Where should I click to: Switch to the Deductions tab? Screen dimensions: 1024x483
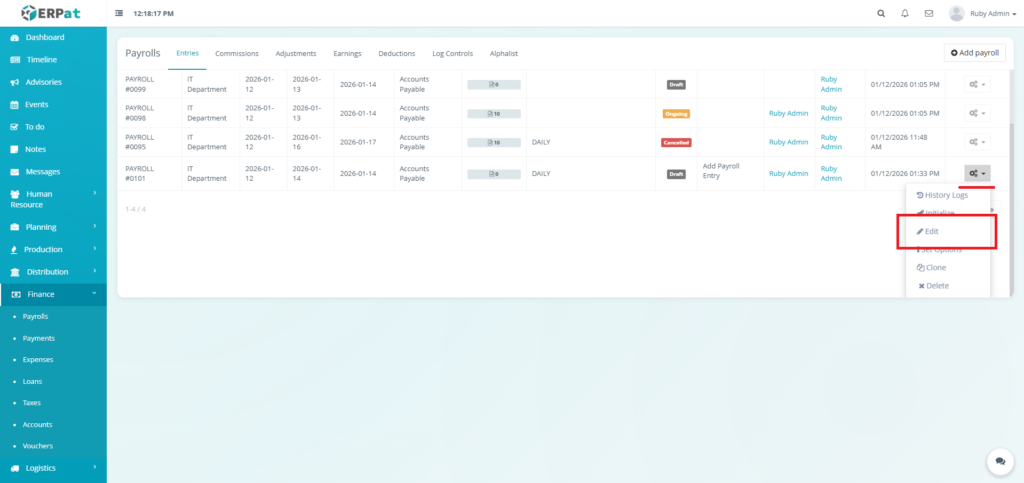point(396,53)
